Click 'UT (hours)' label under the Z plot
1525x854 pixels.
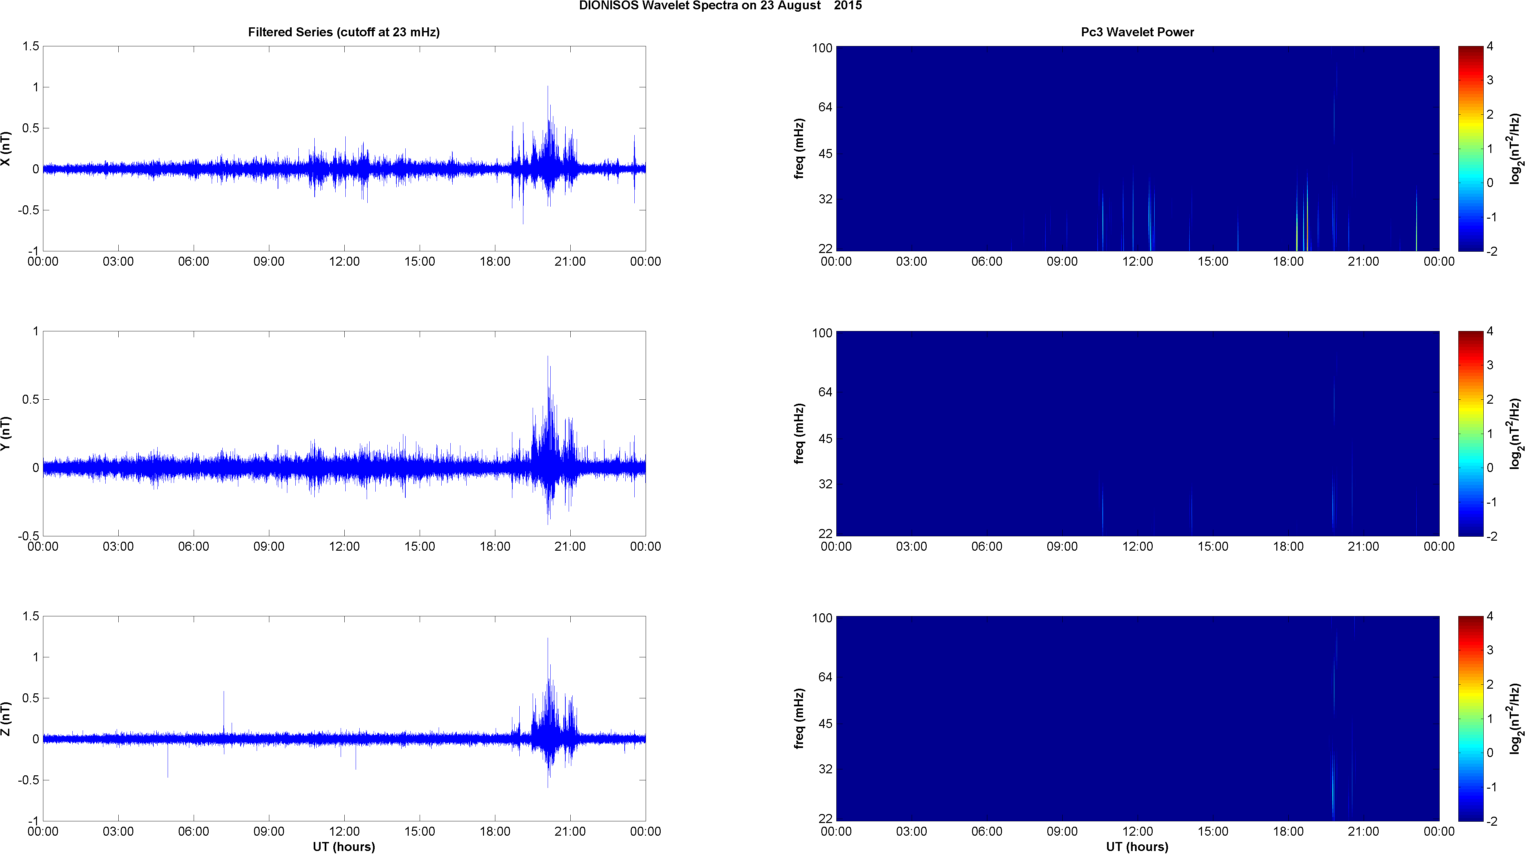[344, 846]
